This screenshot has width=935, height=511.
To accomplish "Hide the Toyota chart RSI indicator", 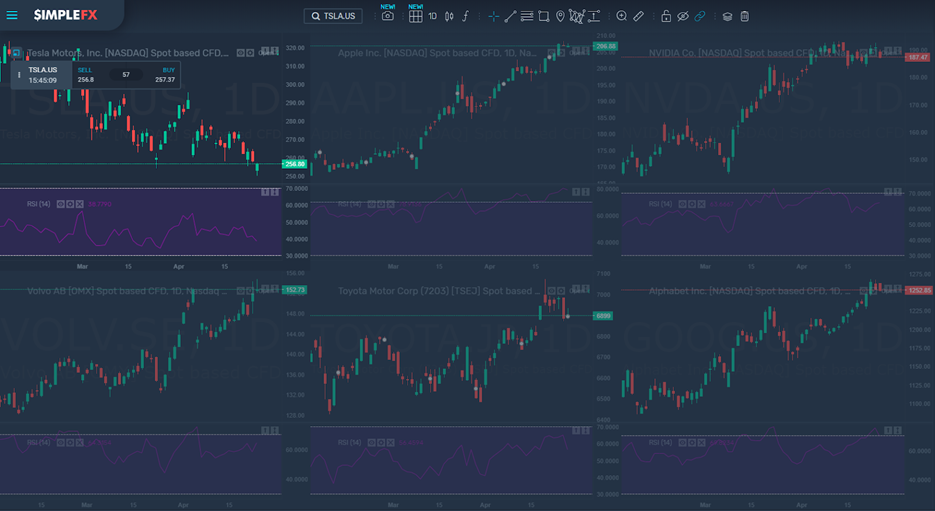I will click(371, 442).
